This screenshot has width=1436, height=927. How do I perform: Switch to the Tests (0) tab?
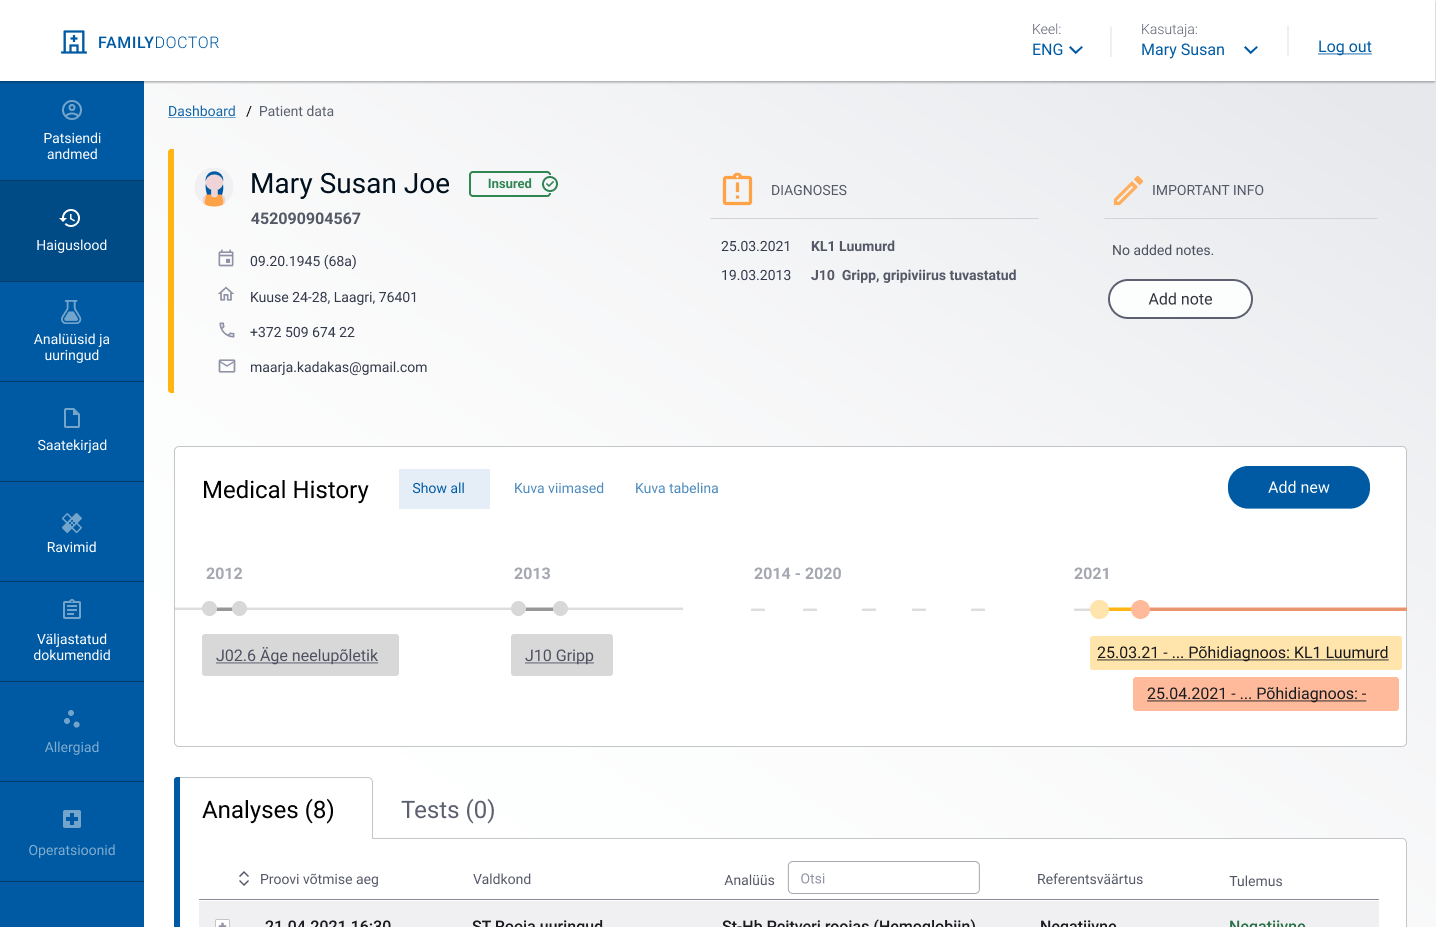coord(447,810)
